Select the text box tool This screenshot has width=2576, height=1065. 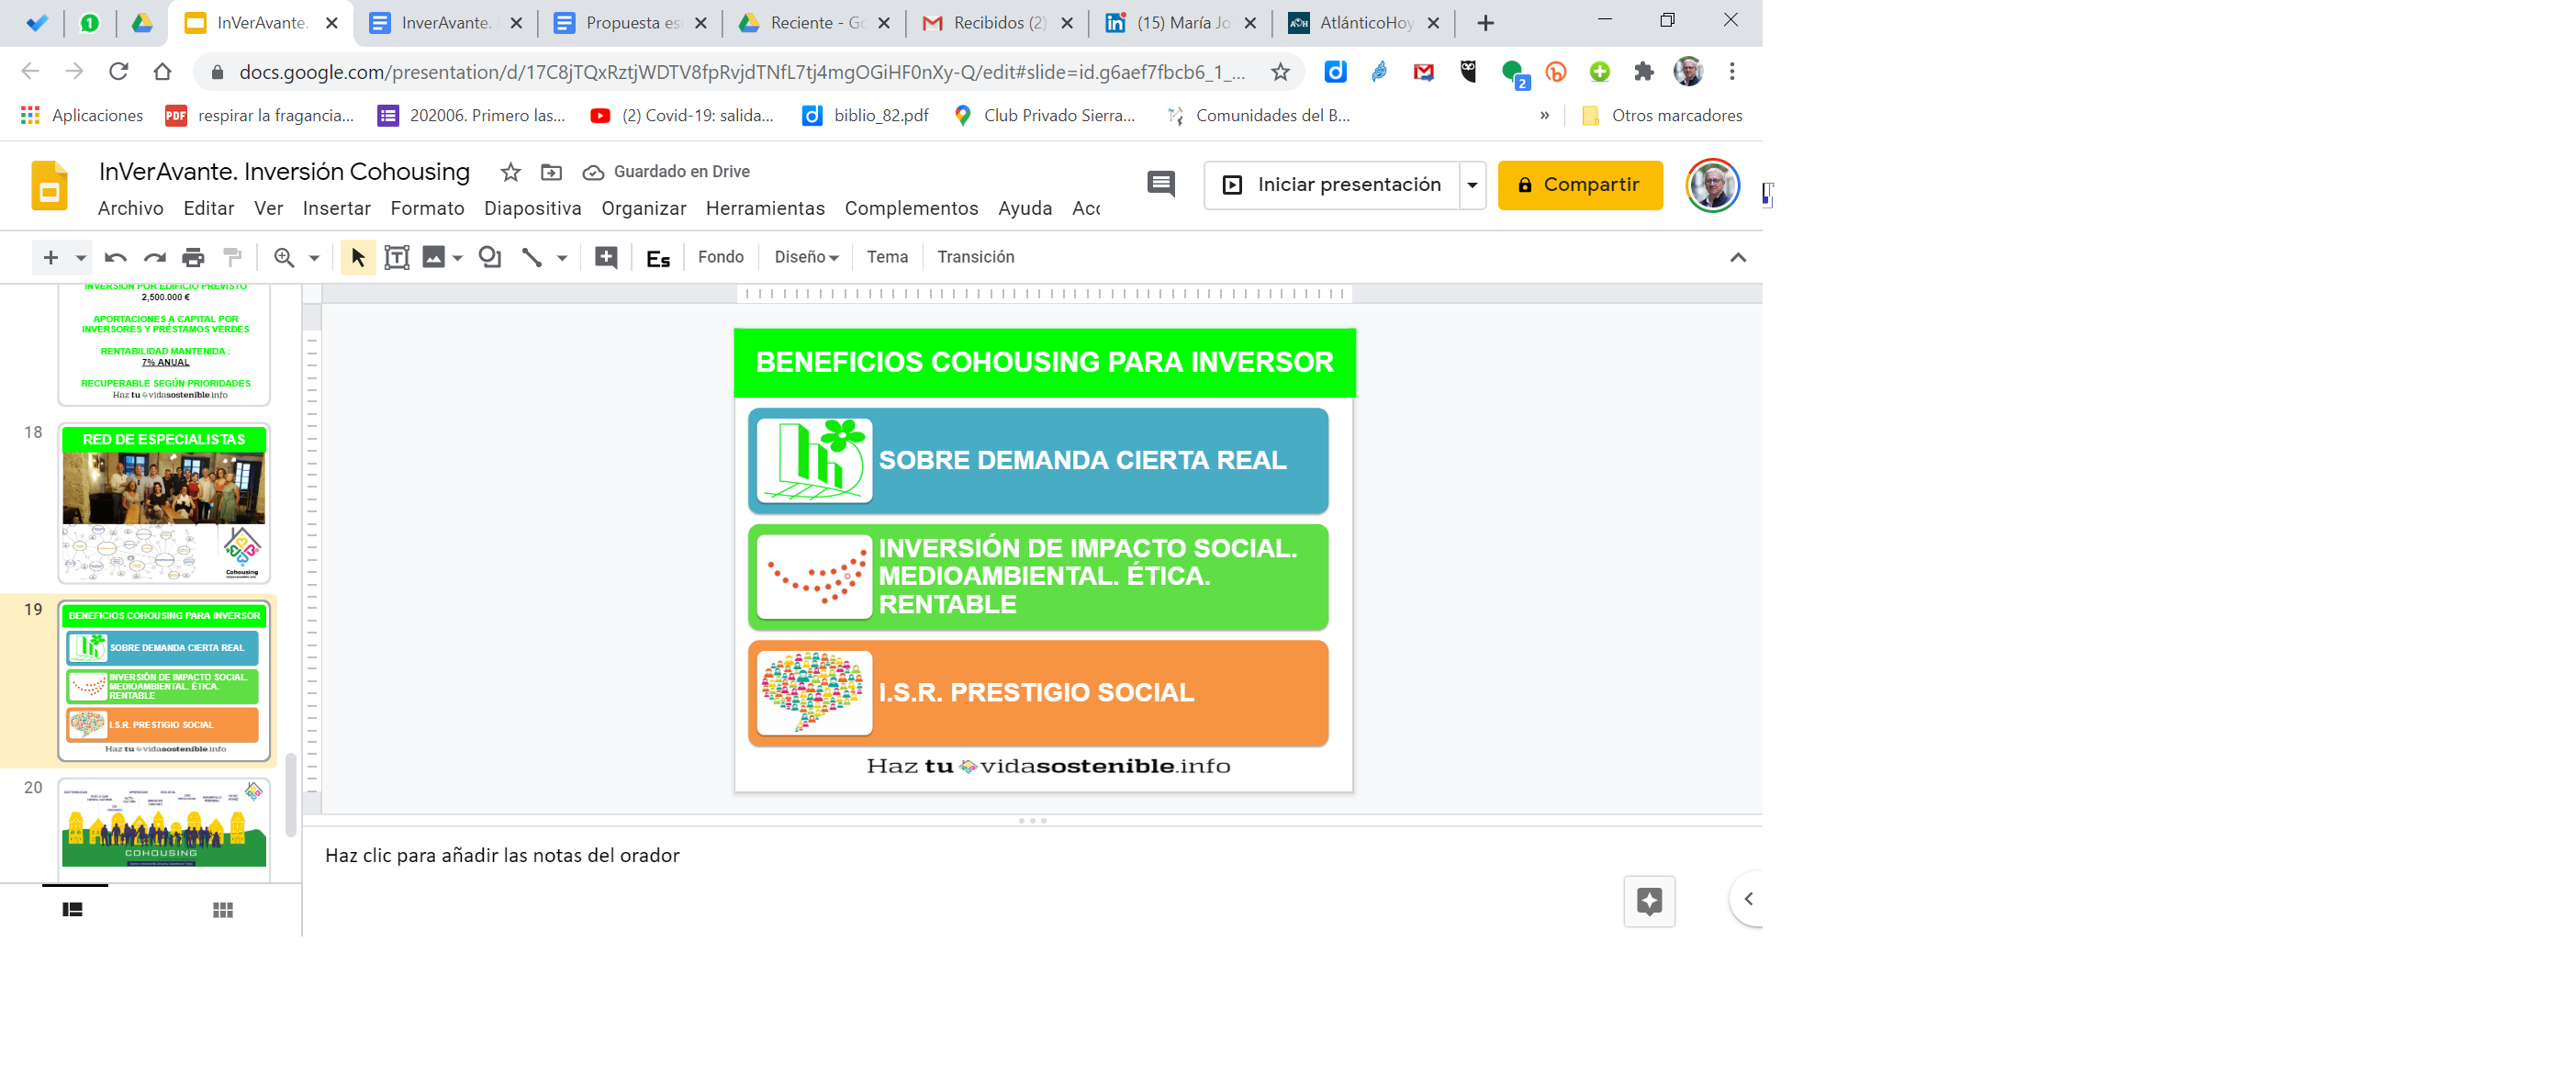396,257
